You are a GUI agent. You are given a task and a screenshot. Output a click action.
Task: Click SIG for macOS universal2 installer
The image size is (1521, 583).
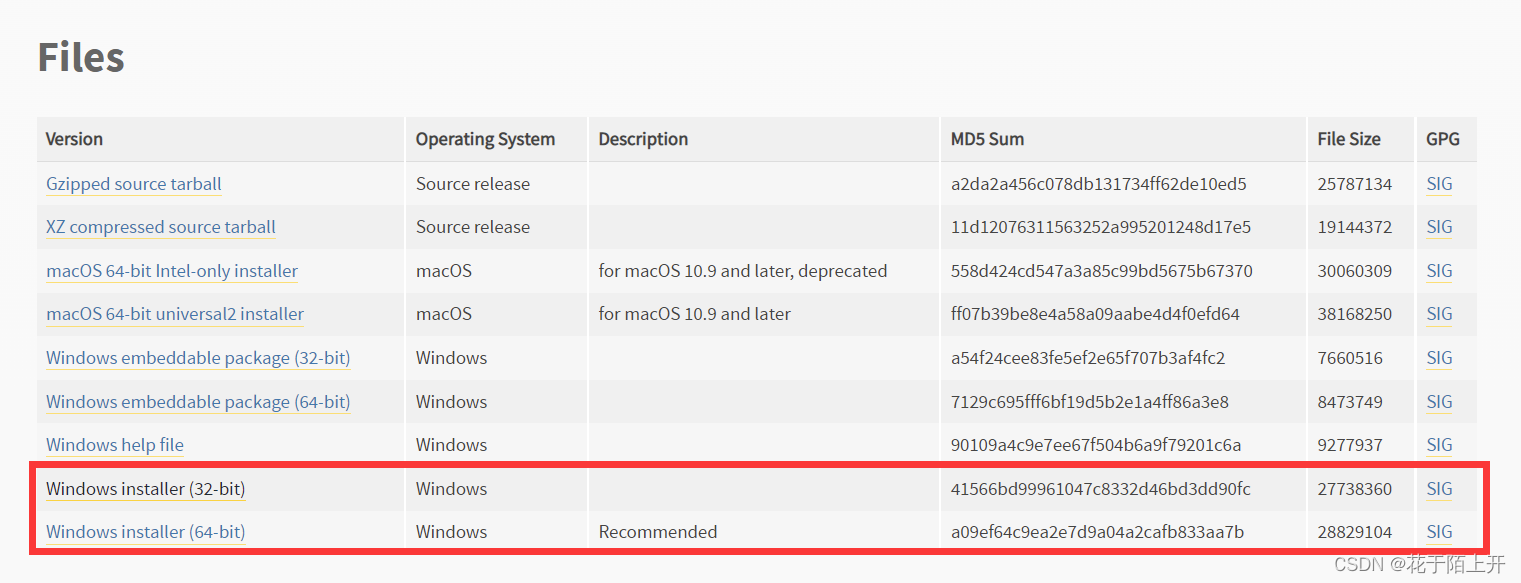tap(1439, 314)
